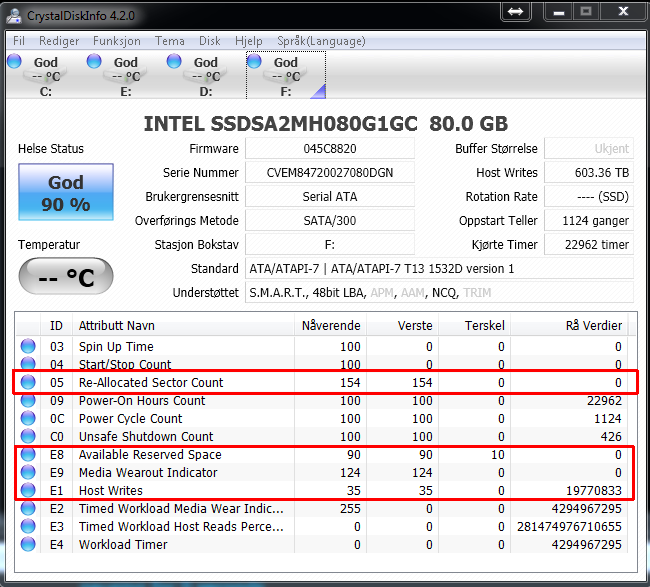Click raw value 281474976710655 in E3 row

click(569, 526)
